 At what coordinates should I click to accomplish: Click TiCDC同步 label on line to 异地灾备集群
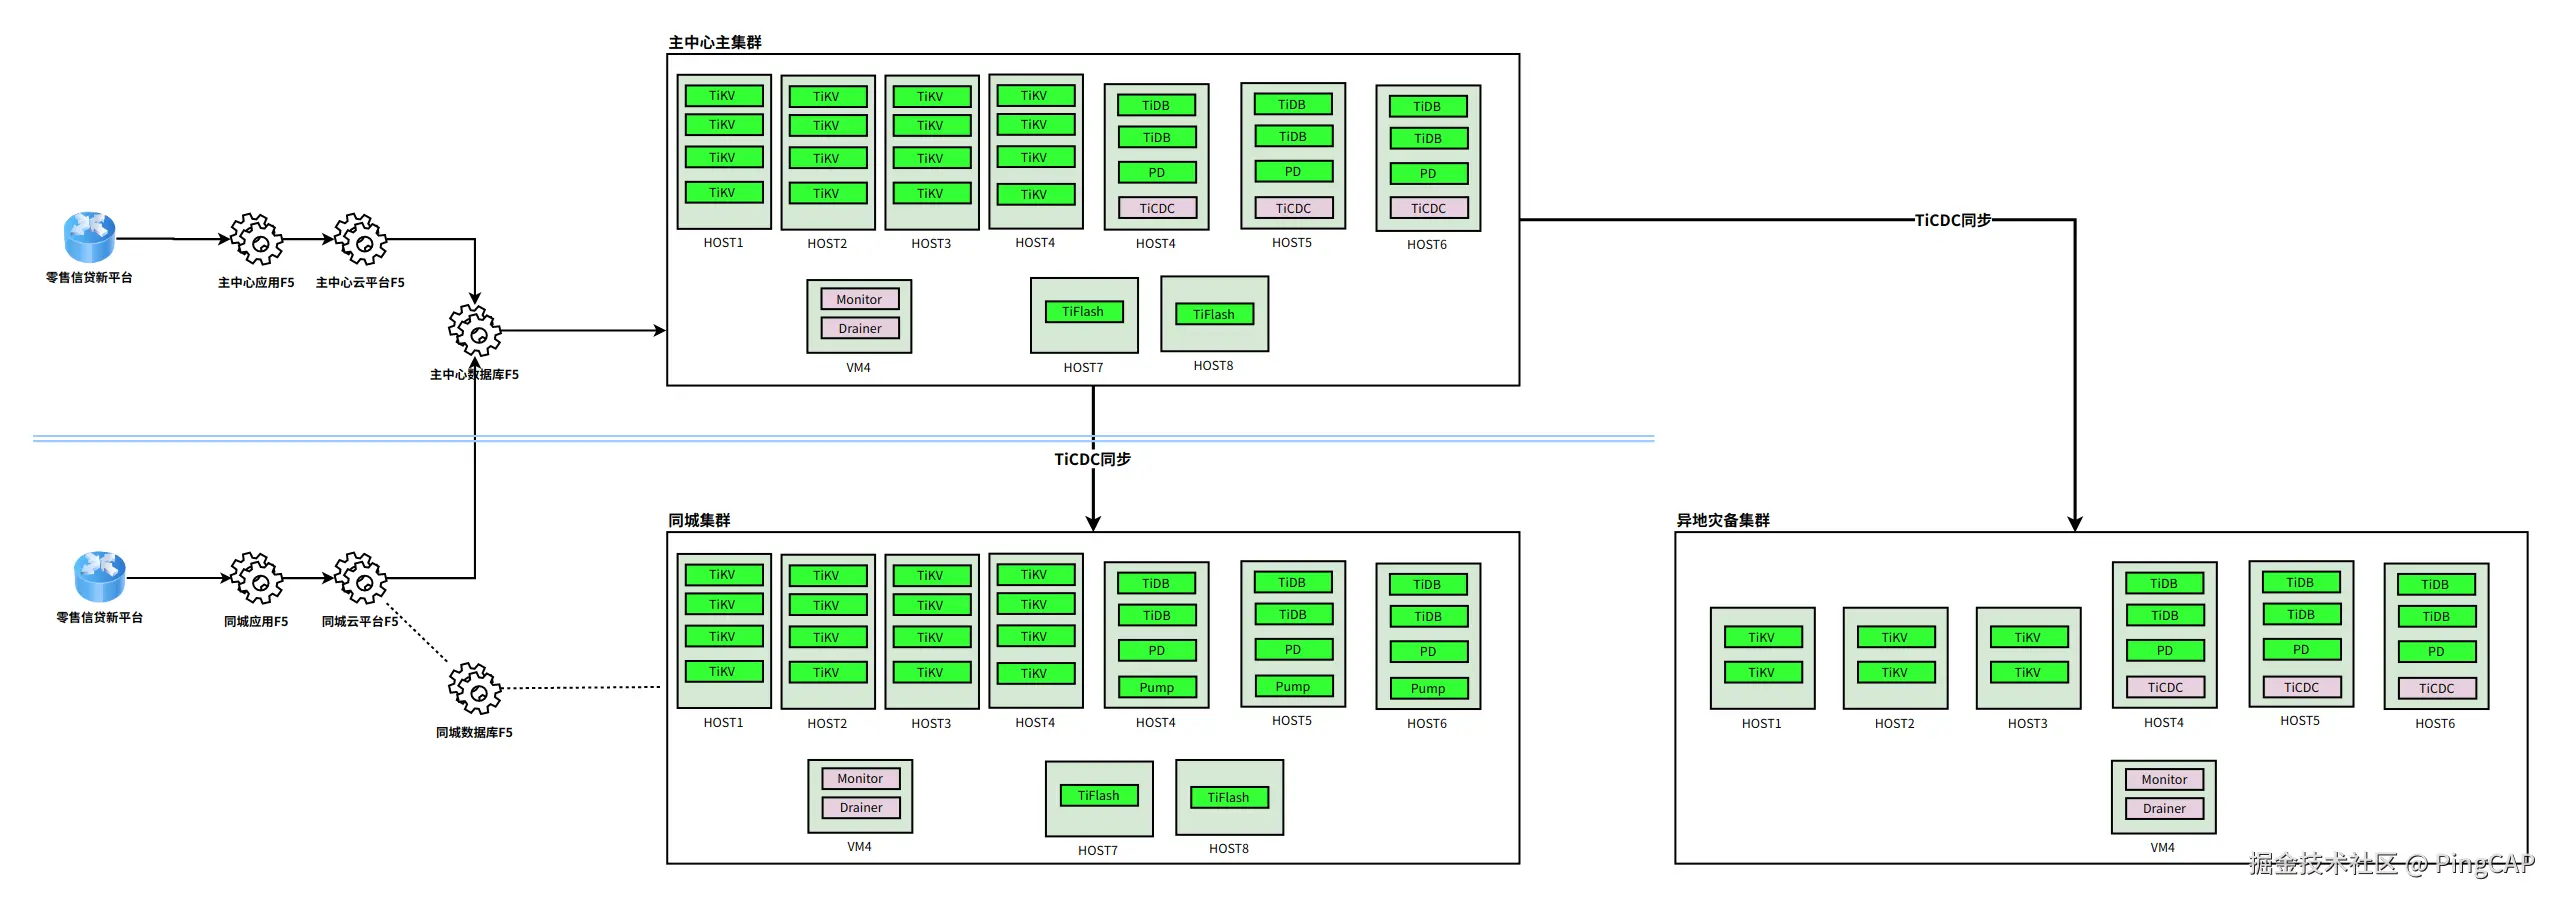[1953, 220]
